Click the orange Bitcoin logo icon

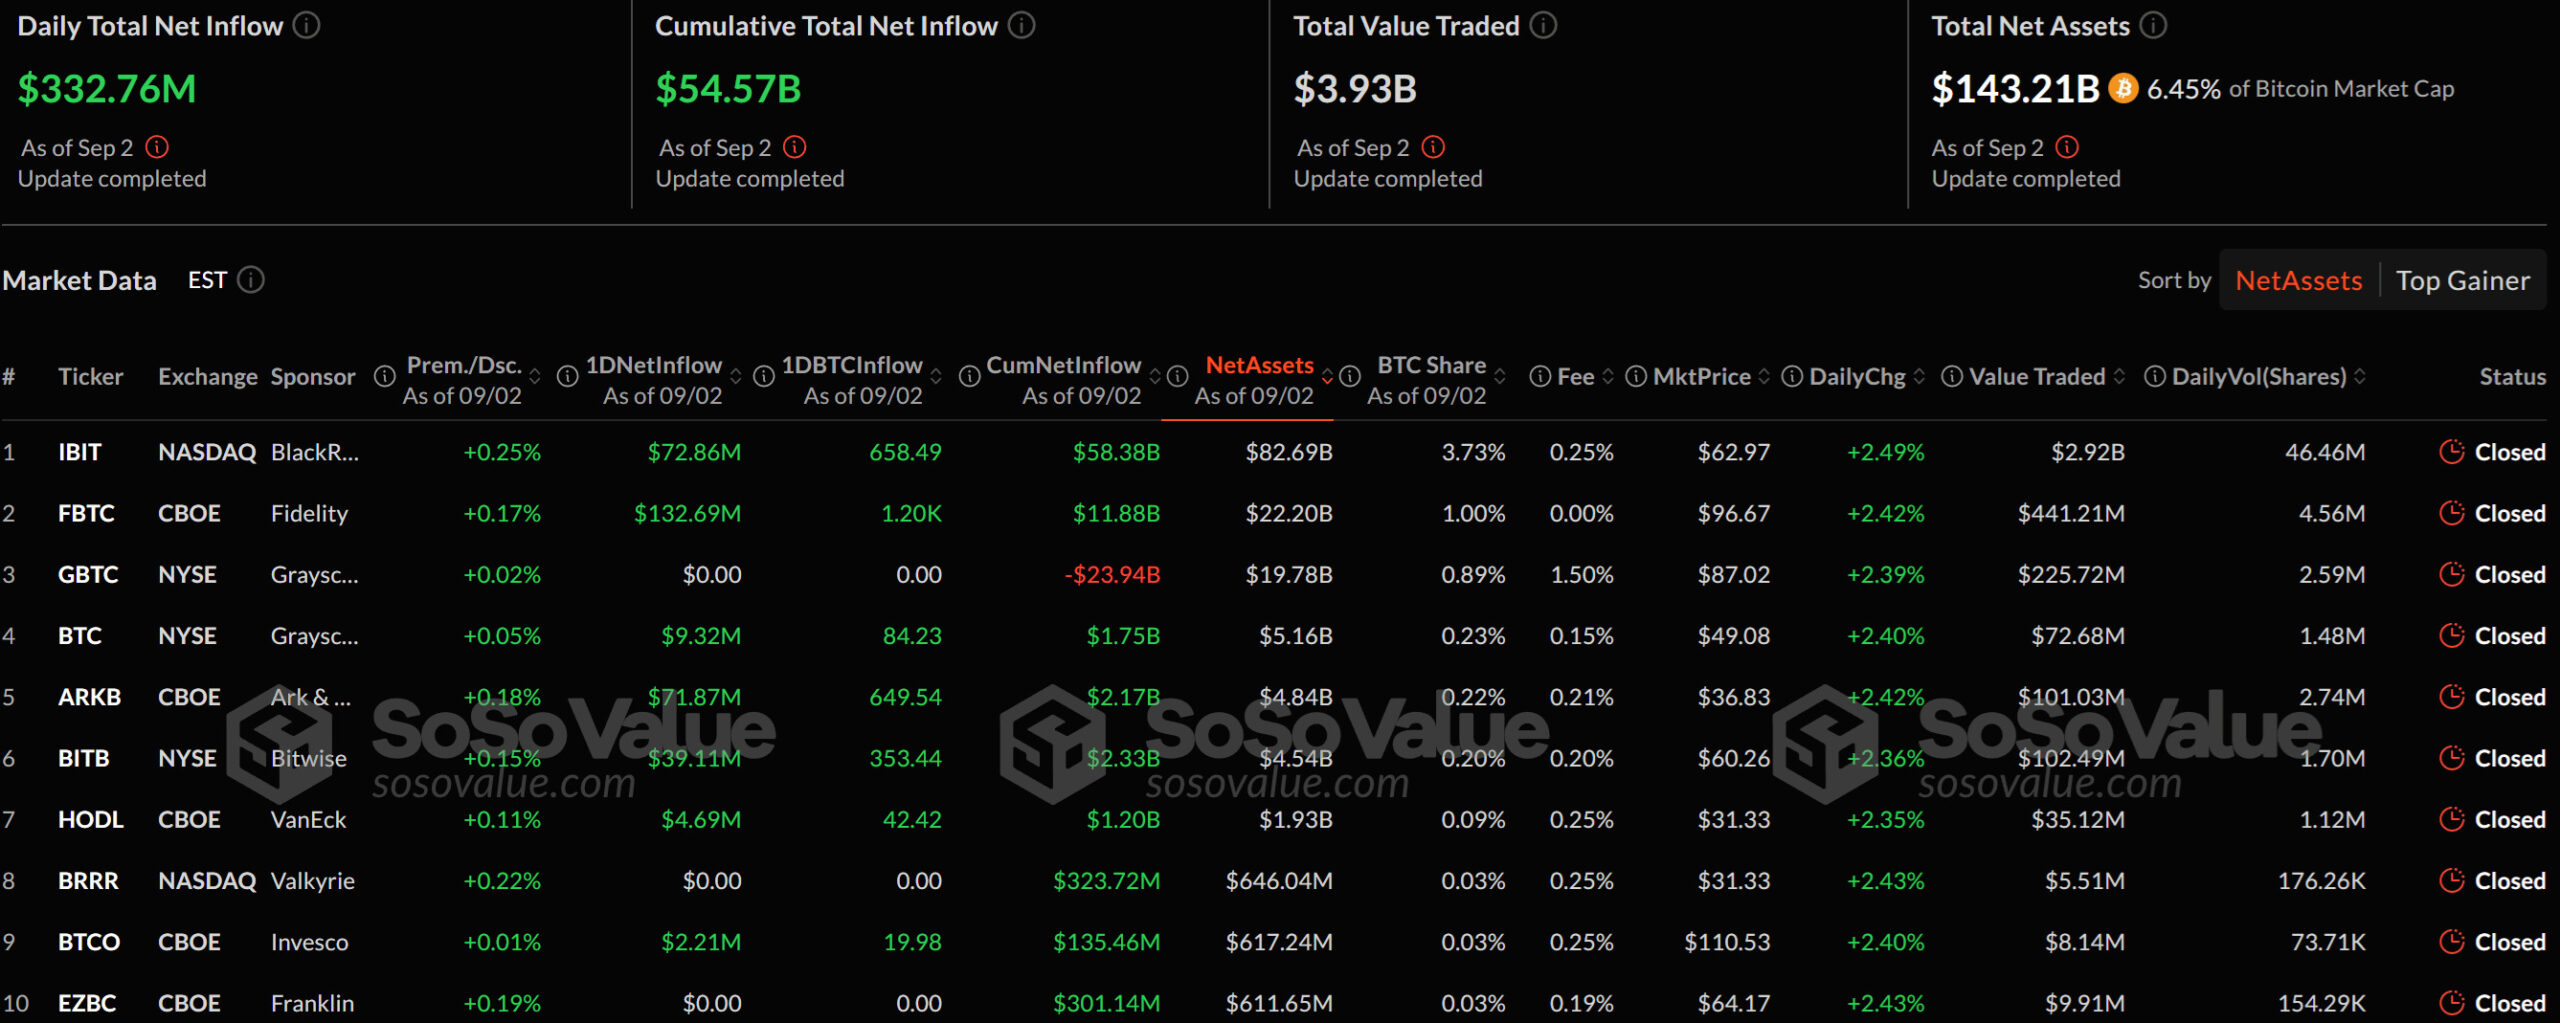[x=2123, y=88]
